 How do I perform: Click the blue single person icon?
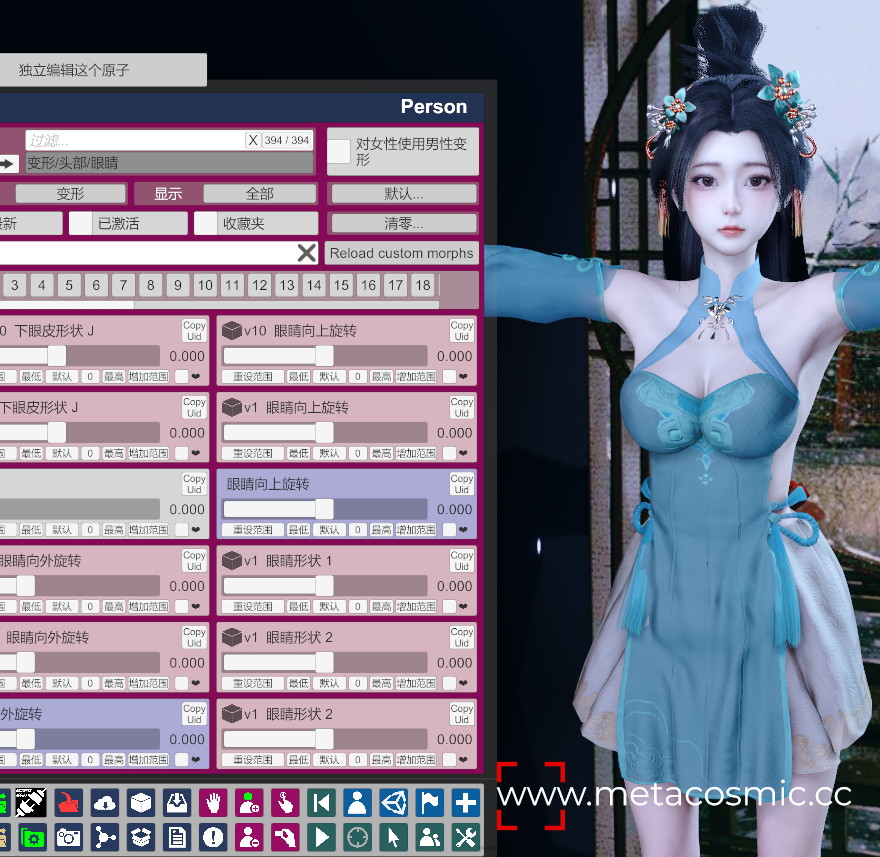(x=358, y=803)
